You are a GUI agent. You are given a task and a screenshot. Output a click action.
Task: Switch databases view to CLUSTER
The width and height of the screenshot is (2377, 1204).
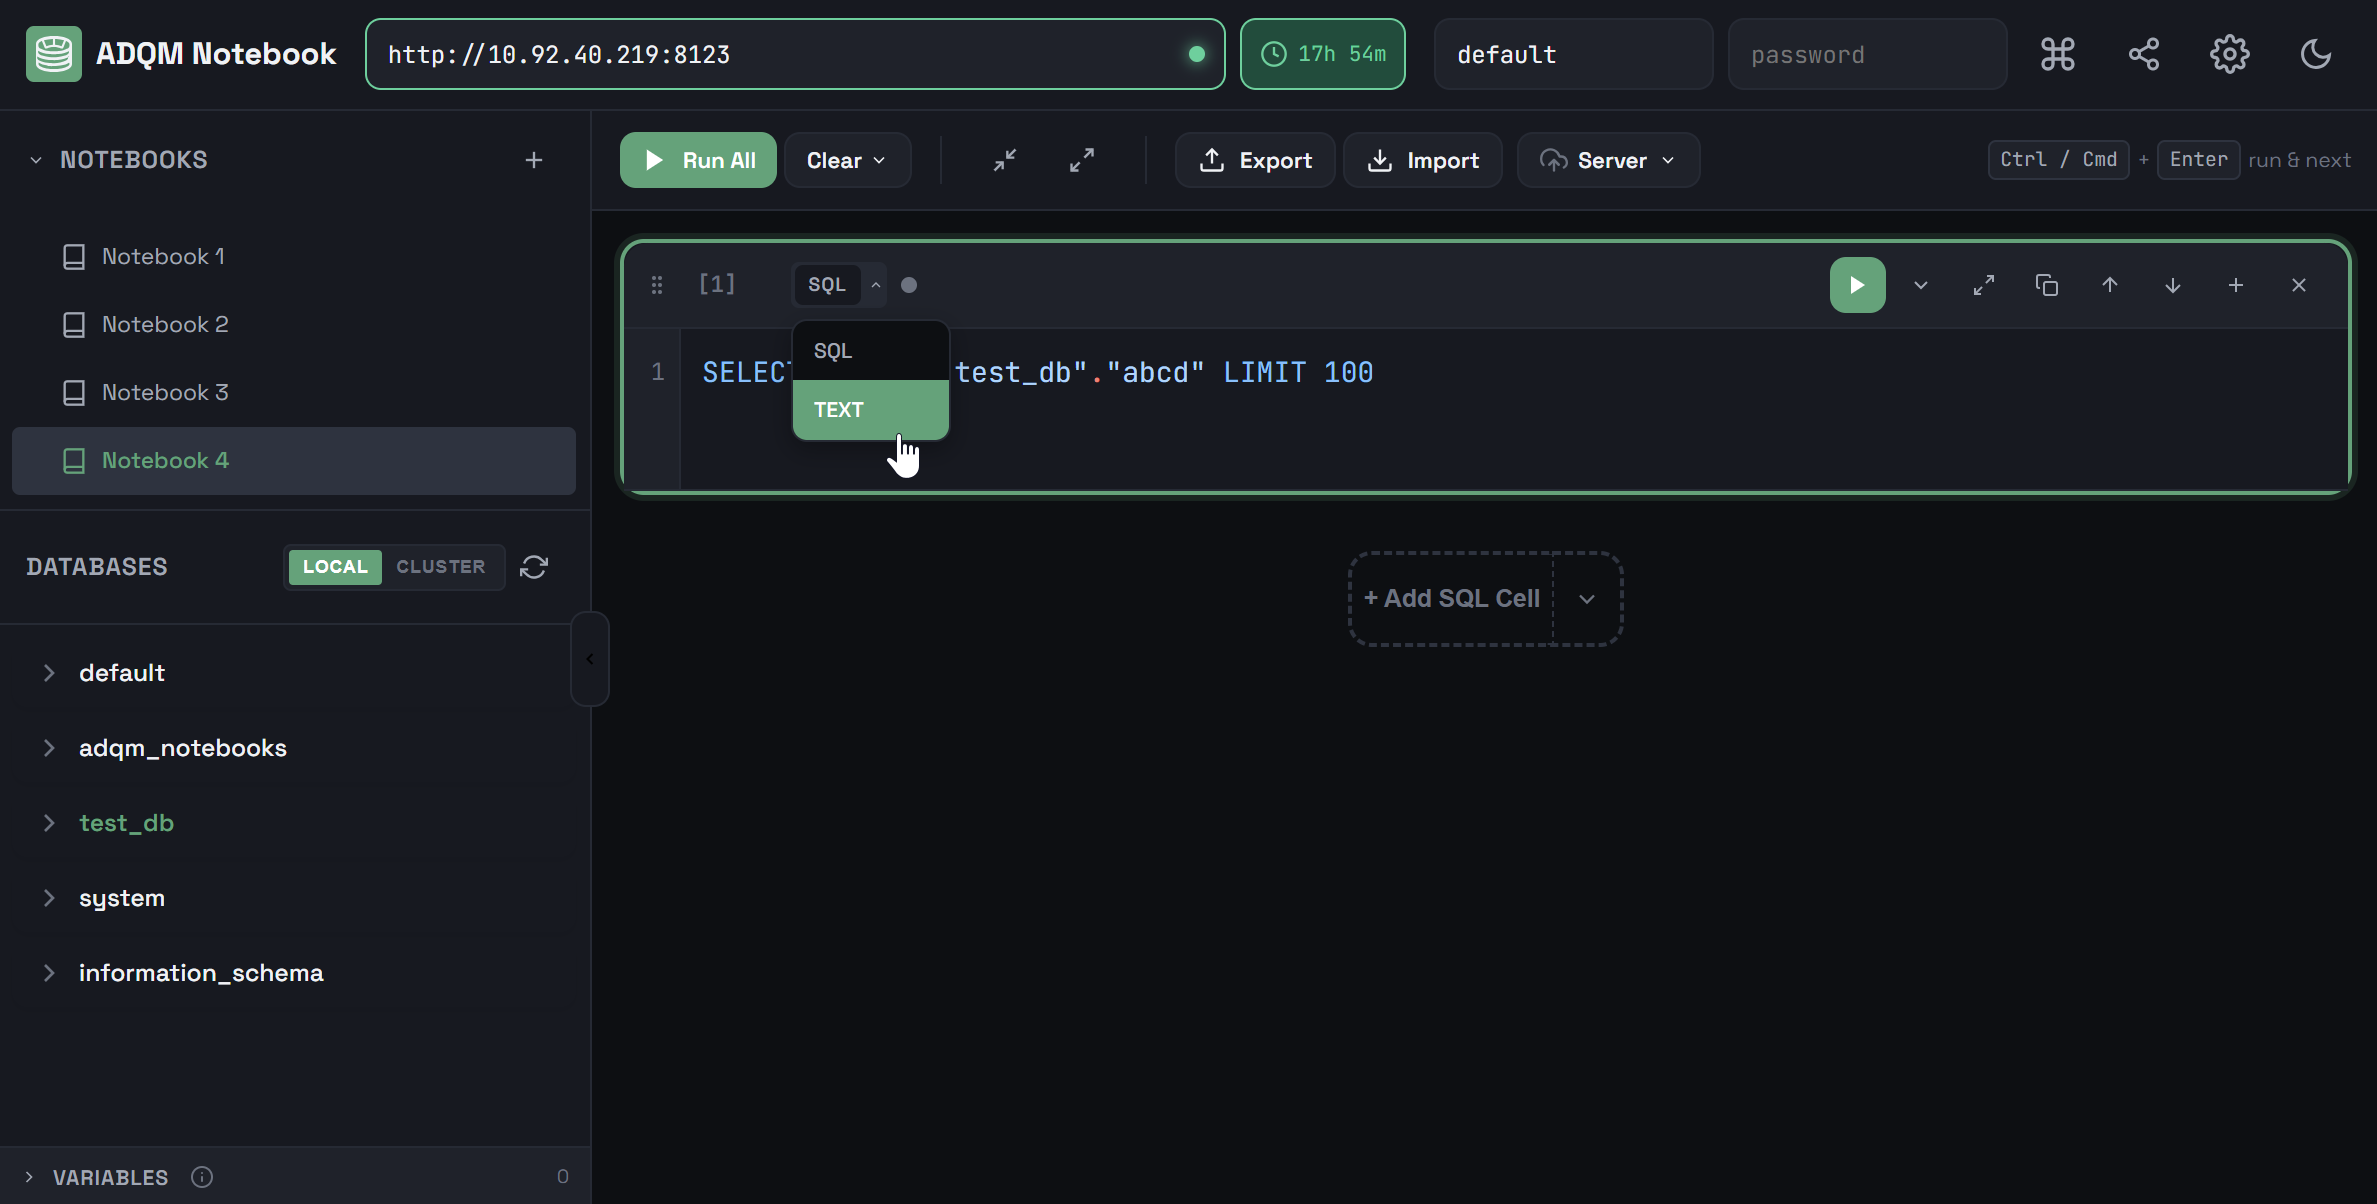click(x=440, y=567)
